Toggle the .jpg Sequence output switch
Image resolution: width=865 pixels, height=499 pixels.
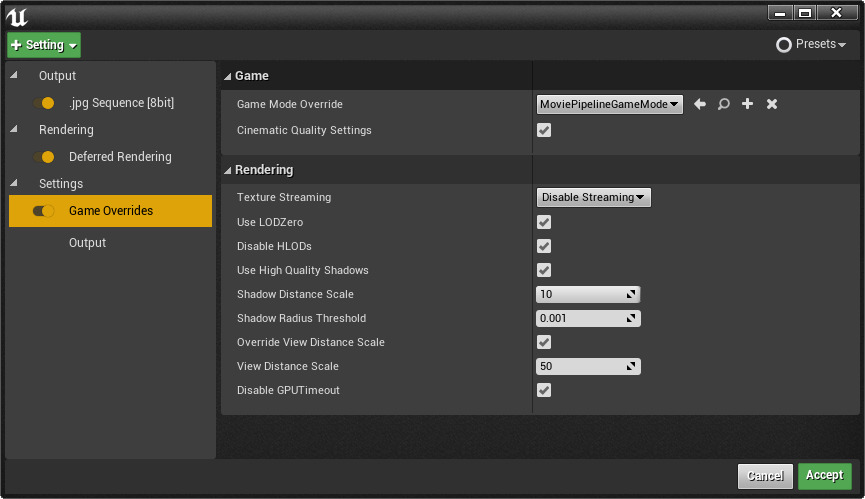click(44, 103)
